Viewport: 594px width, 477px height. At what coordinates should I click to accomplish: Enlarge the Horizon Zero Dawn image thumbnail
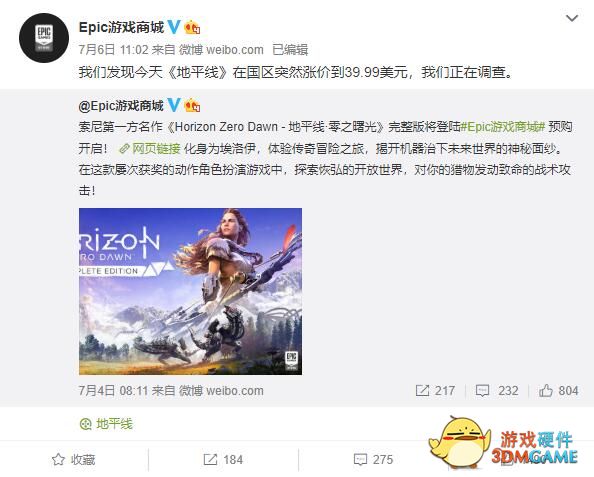191,291
